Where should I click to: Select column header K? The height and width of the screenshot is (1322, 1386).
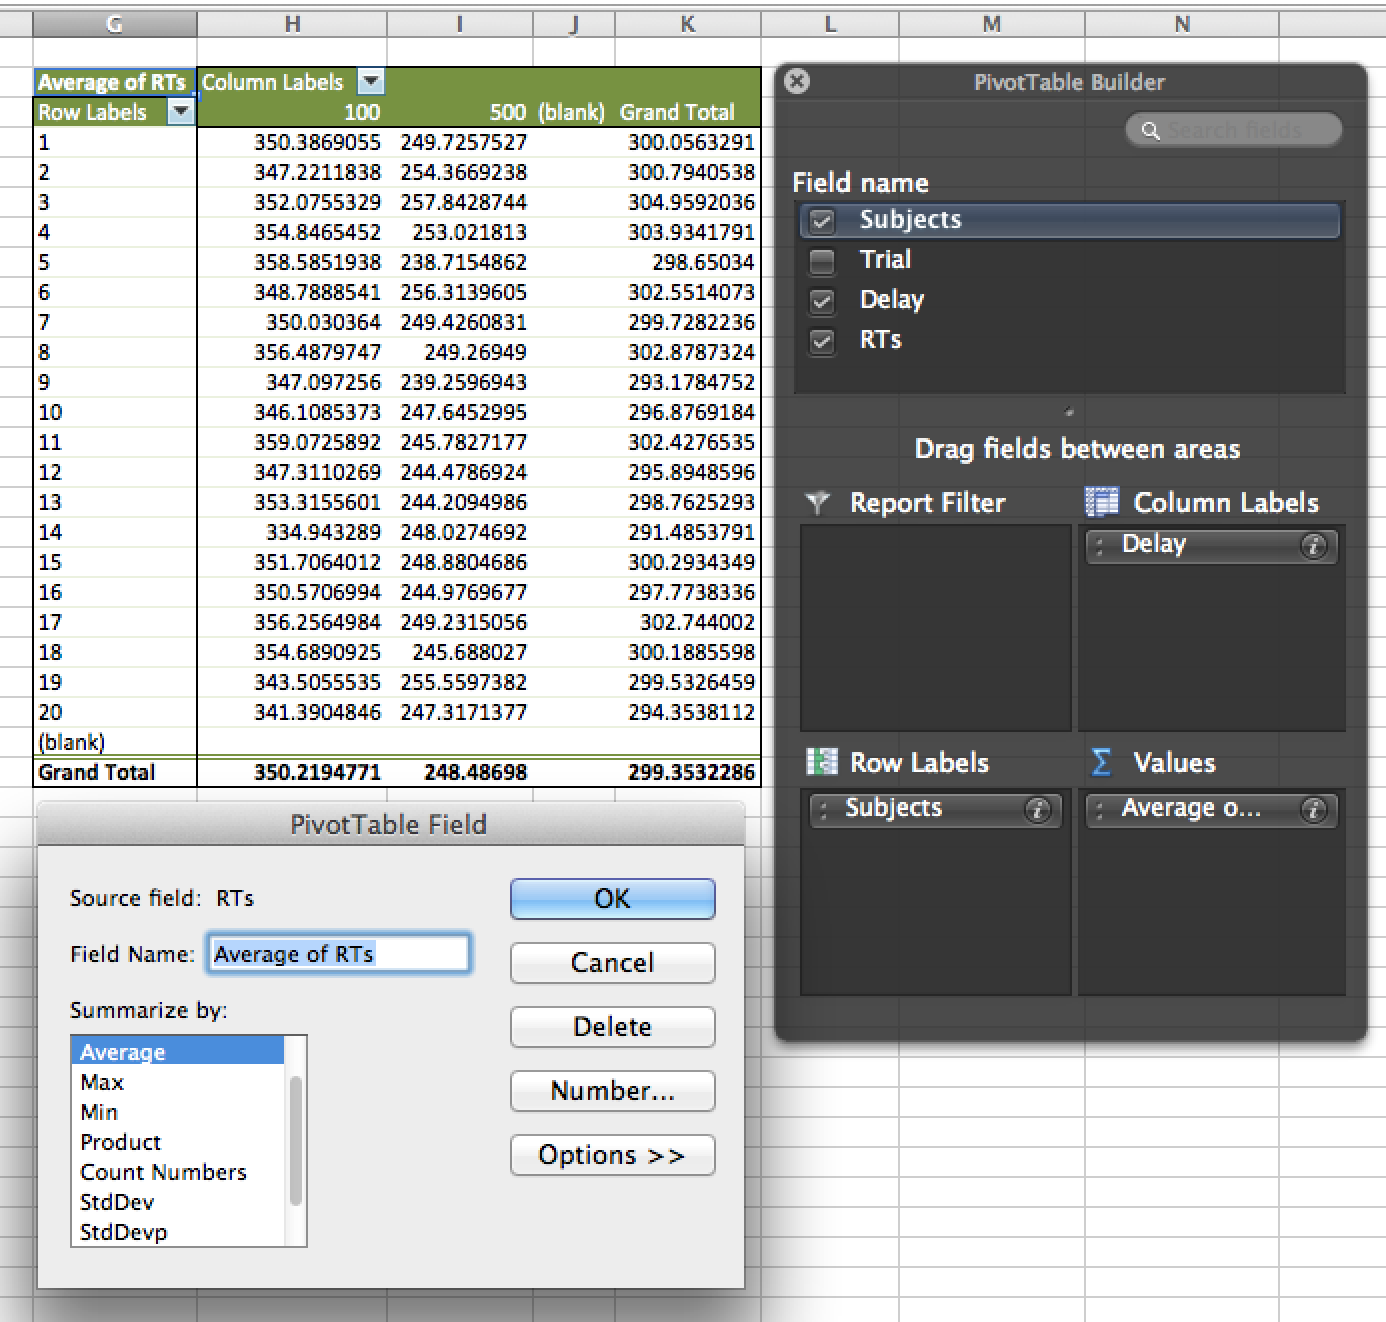point(688,24)
